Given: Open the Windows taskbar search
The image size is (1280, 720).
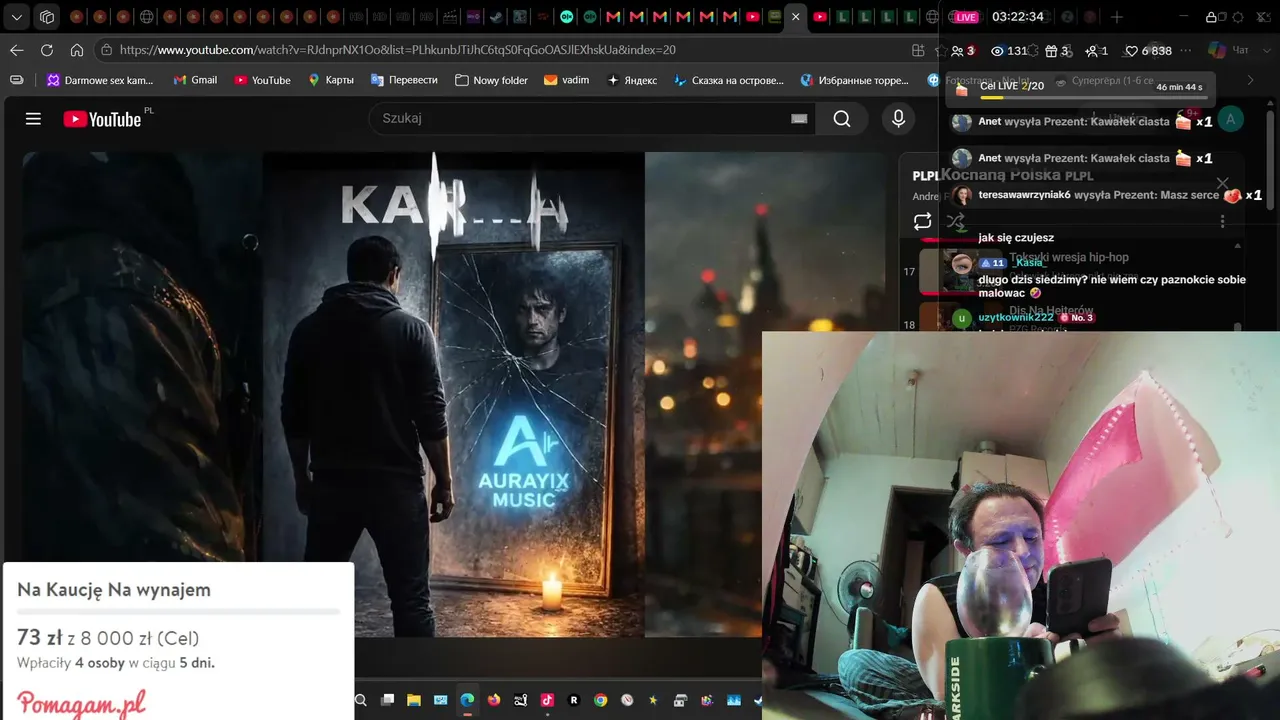Looking at the screenshot, I should [361, 701].
